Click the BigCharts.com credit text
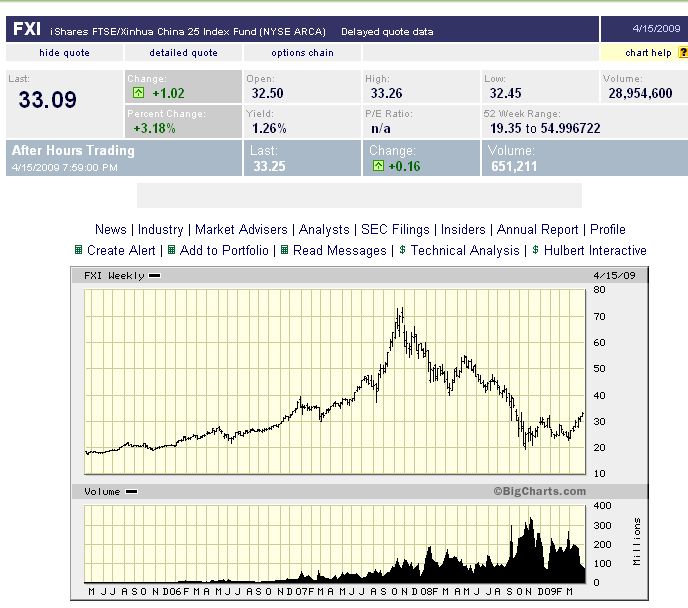688x608 pixels. pyautogui.click(x=540, y=491)
